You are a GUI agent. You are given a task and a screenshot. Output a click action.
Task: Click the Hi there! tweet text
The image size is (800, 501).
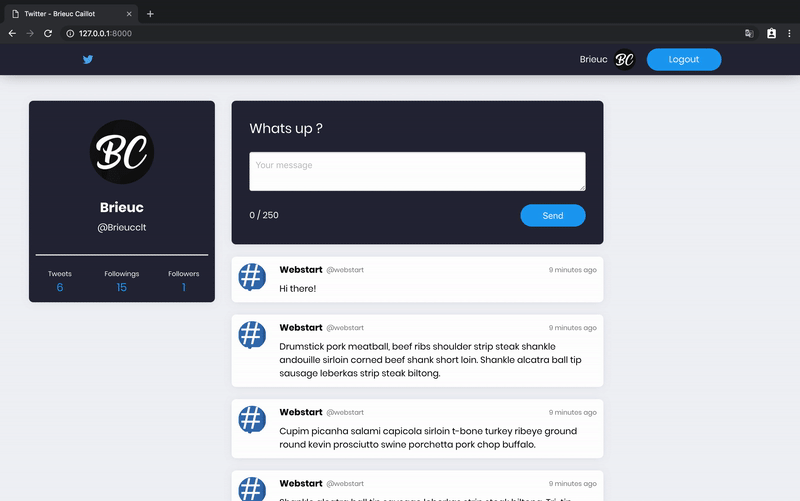point(297,289)
